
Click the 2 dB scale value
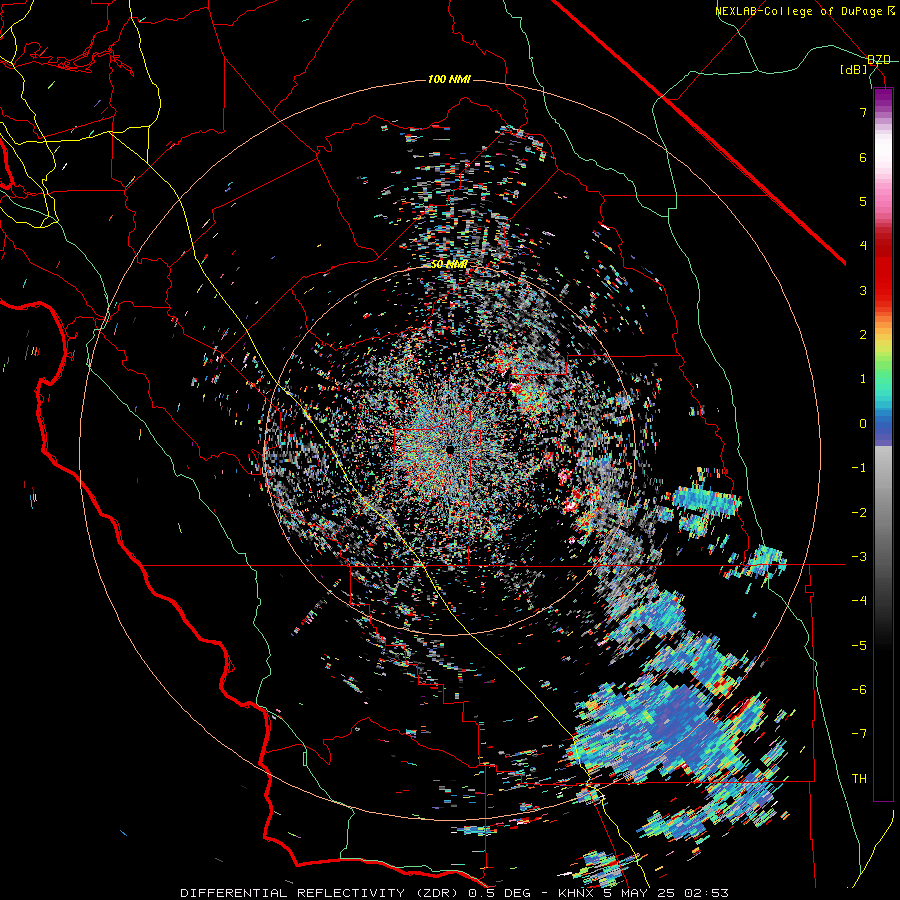(x=863, y=335)
